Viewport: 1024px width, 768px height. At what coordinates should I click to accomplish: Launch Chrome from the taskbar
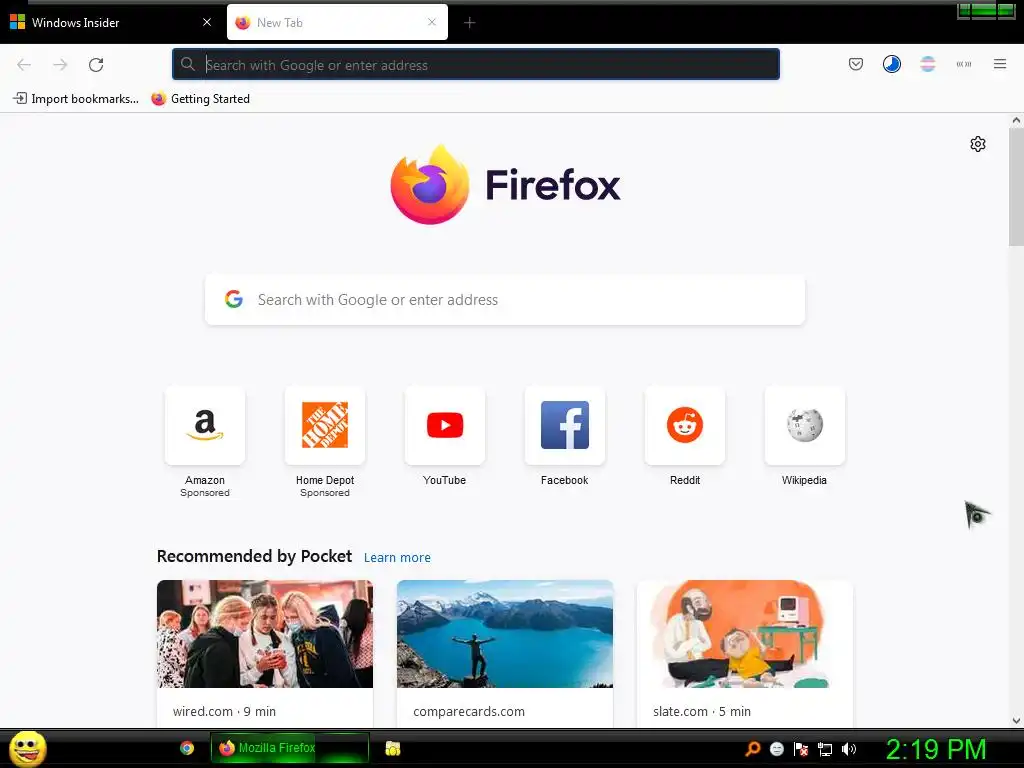click(x=187, y=748)
